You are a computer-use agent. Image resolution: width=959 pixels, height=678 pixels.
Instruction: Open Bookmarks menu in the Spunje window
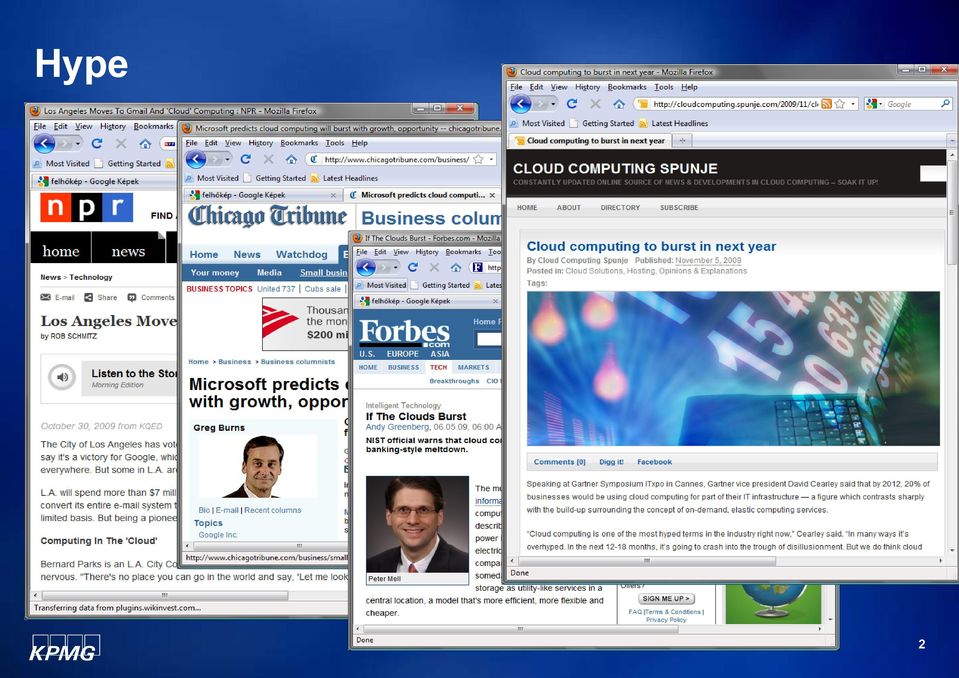click(x=627, y=87)
